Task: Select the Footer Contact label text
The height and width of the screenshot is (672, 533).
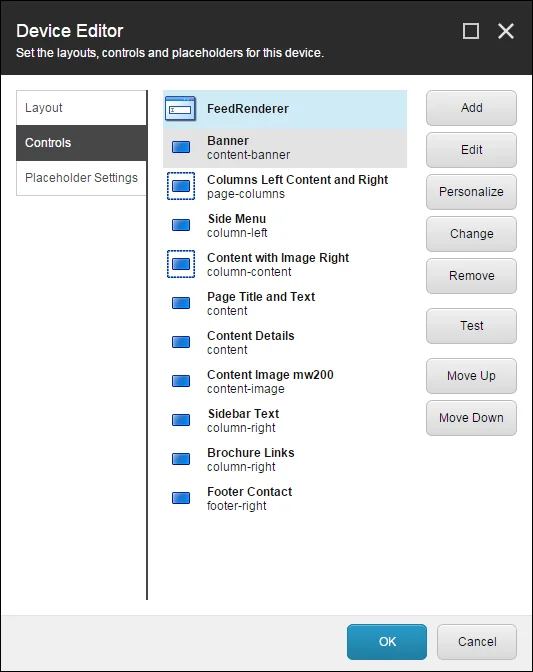Action: click(x=249, y=492)
